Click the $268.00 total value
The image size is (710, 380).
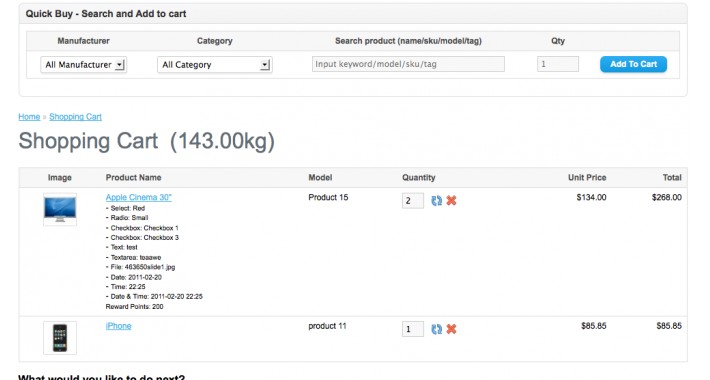(x=667, y=197)
